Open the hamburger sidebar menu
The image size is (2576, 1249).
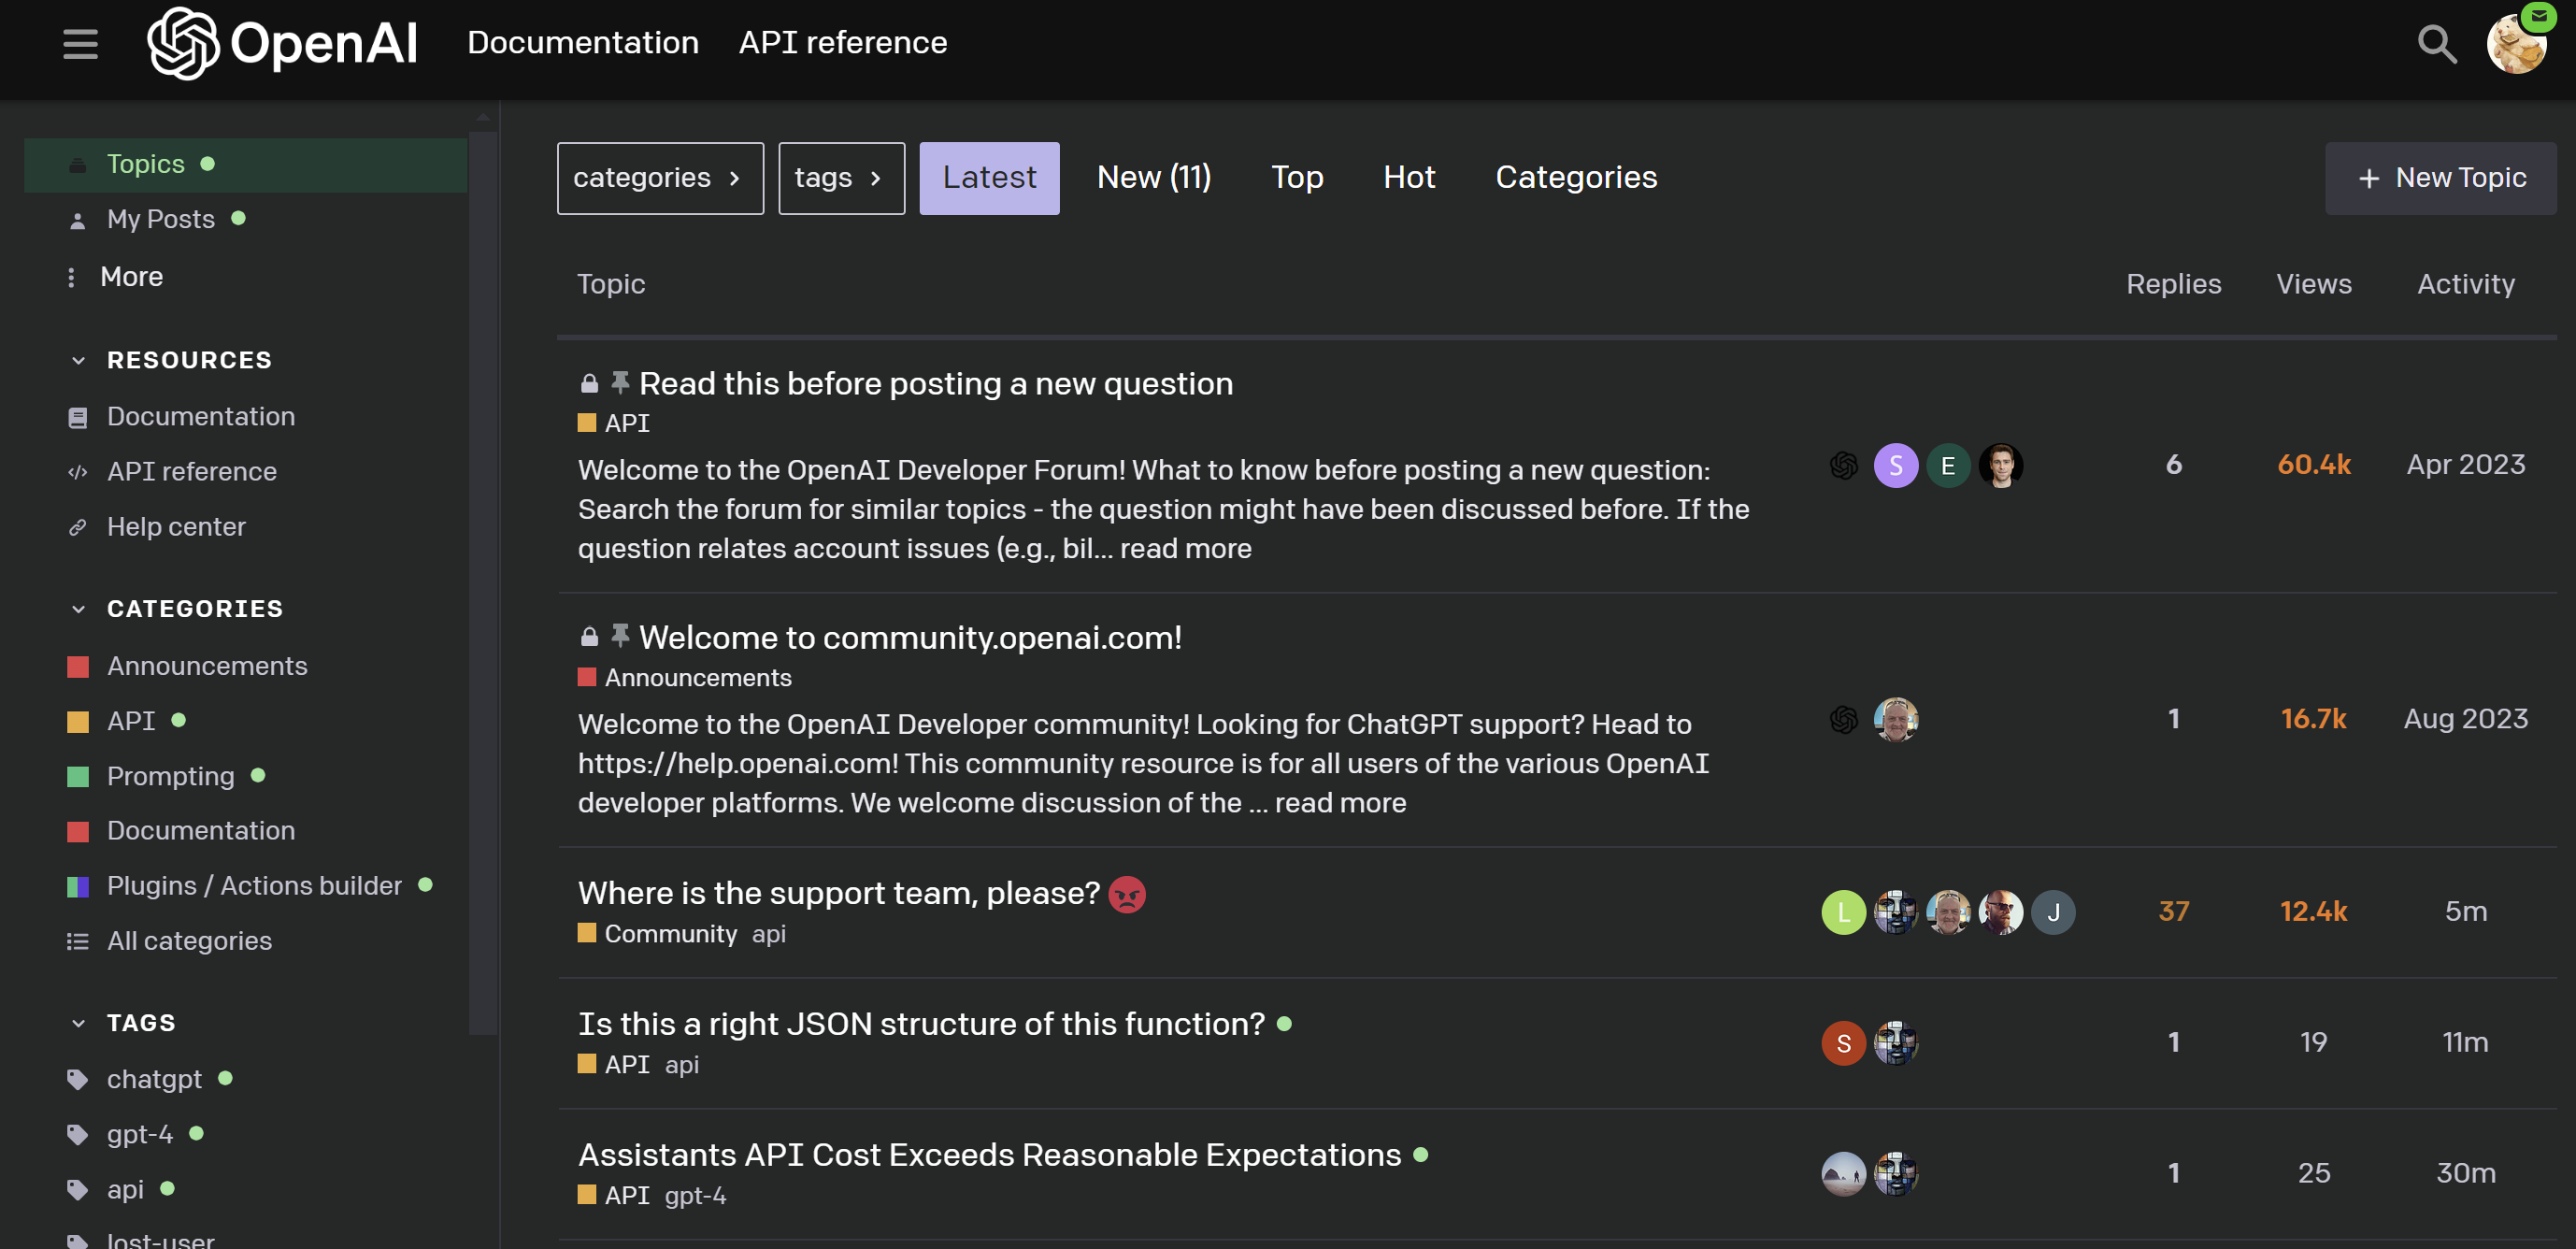pyautogui.click(x=80, y=44)
